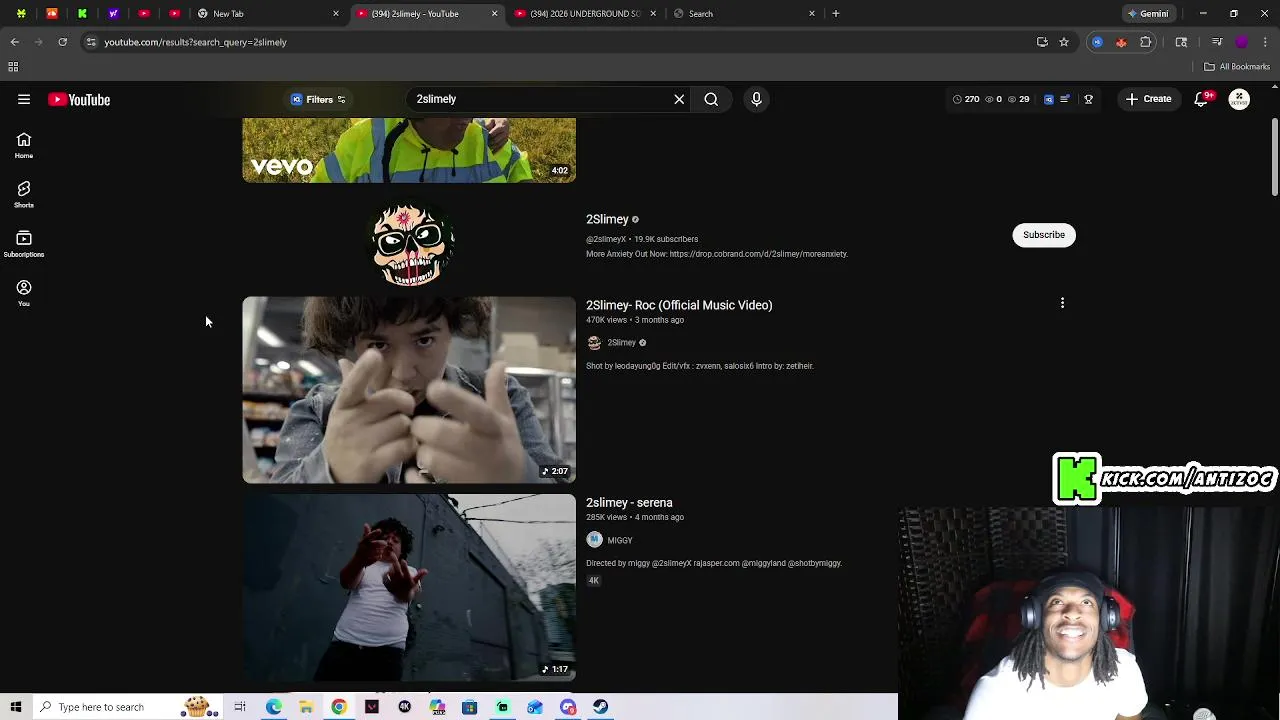Open a new browser tab with plus
This screenshot has height=720, width=1280.
tap(836, 14)
